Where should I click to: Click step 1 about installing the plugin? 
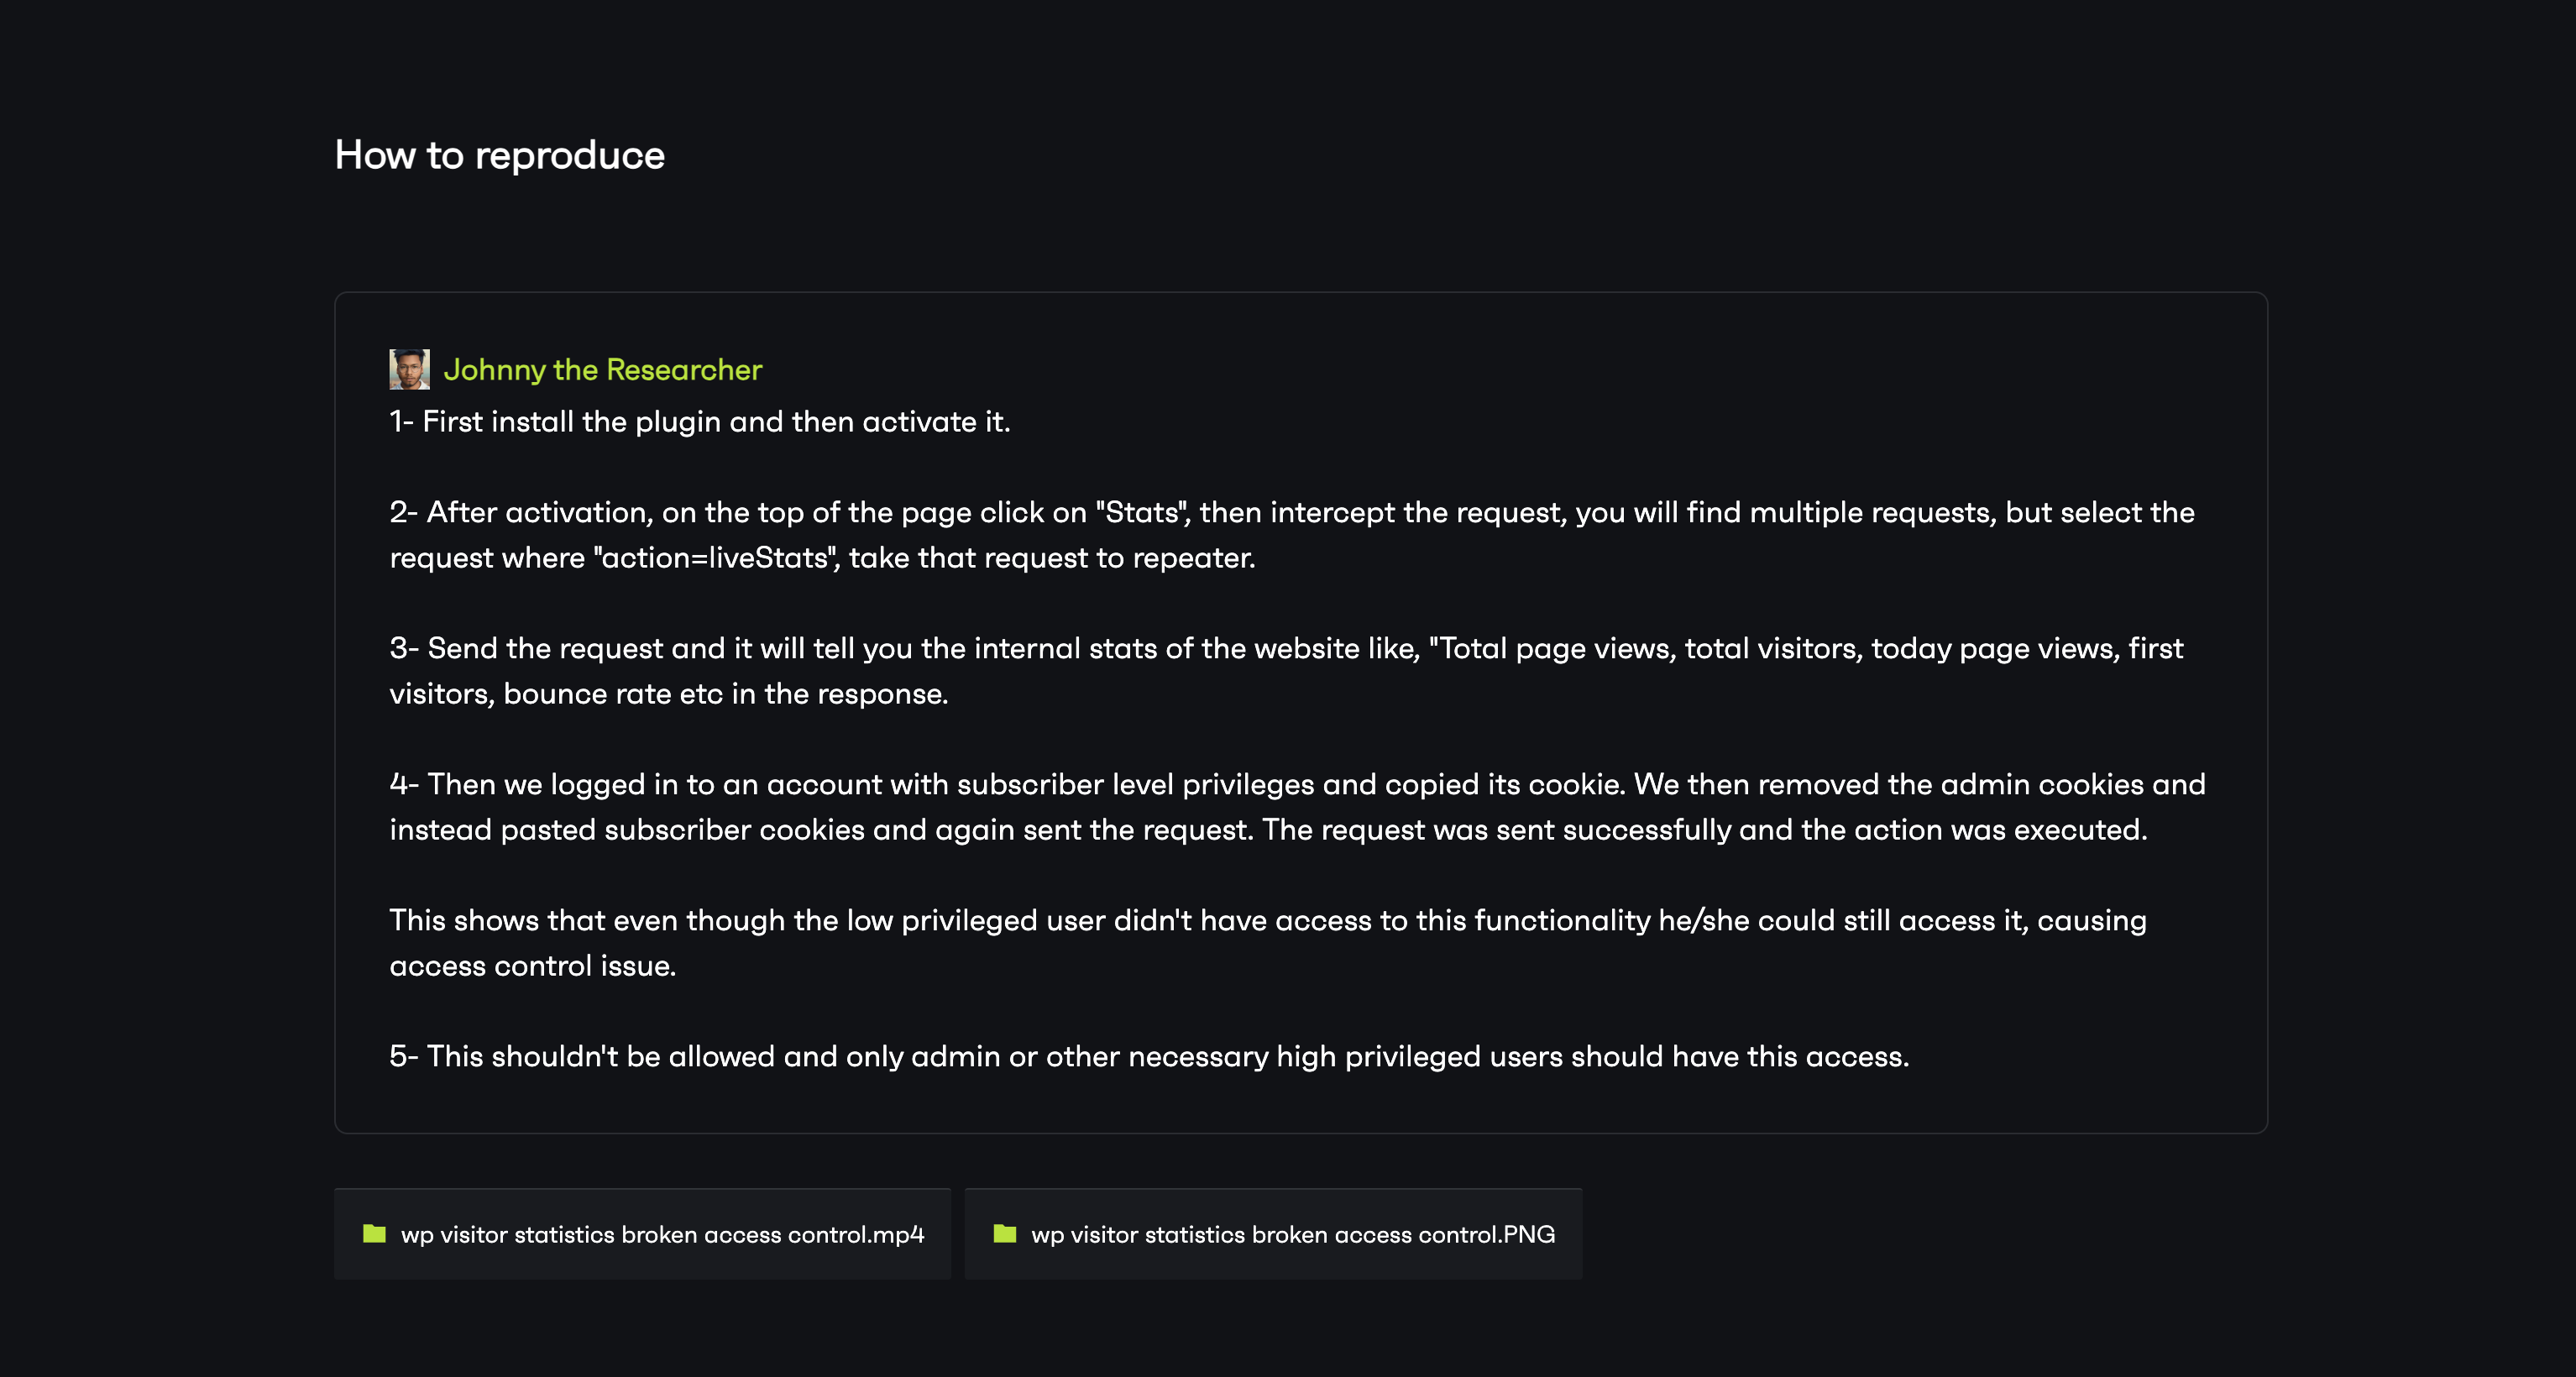700,422
